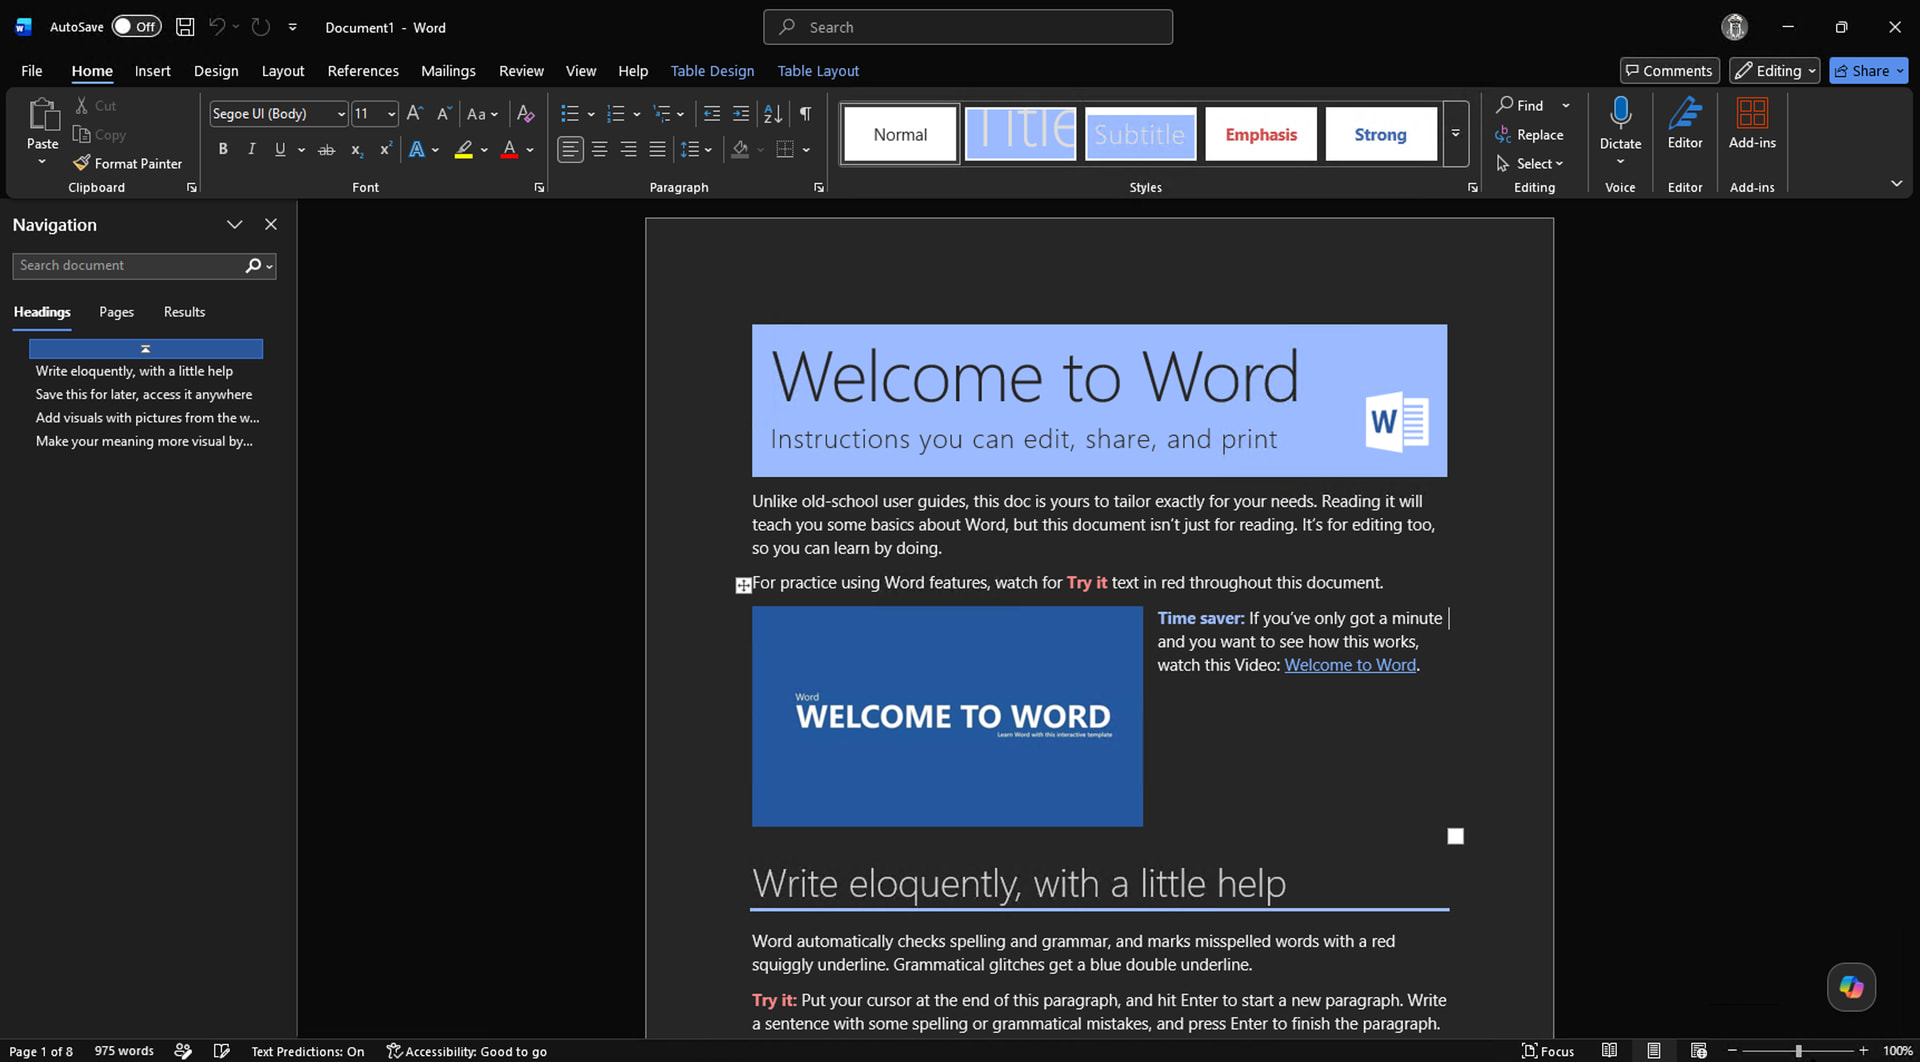1920x1062 pixels.
Task: Toggle Text Predictions in status bar
Action: click(308, 1051)
